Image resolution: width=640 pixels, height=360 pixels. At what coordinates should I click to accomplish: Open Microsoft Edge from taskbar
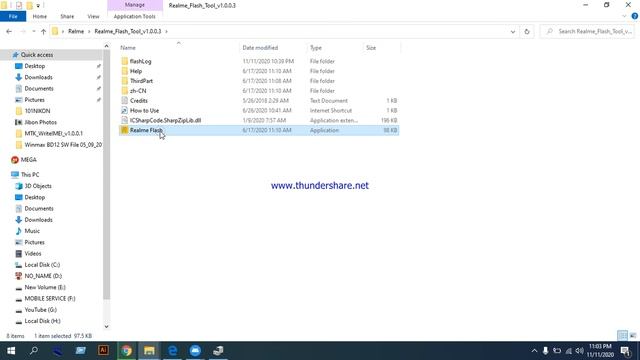point(172,351)
